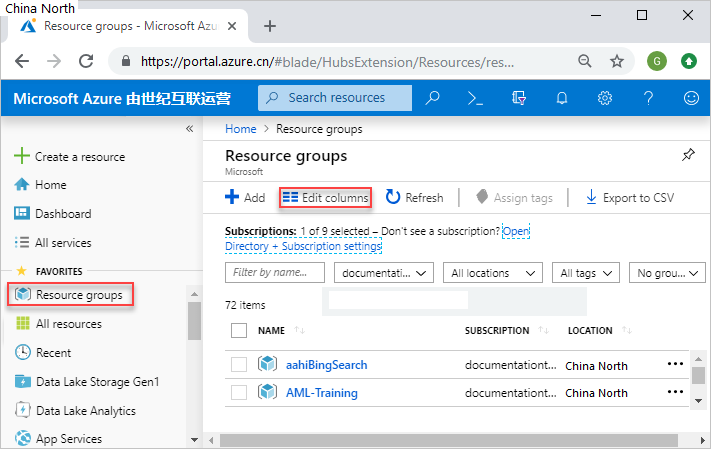Refresh the resource groups list
This screenshot has width=711, height=449.
[414, 197]
